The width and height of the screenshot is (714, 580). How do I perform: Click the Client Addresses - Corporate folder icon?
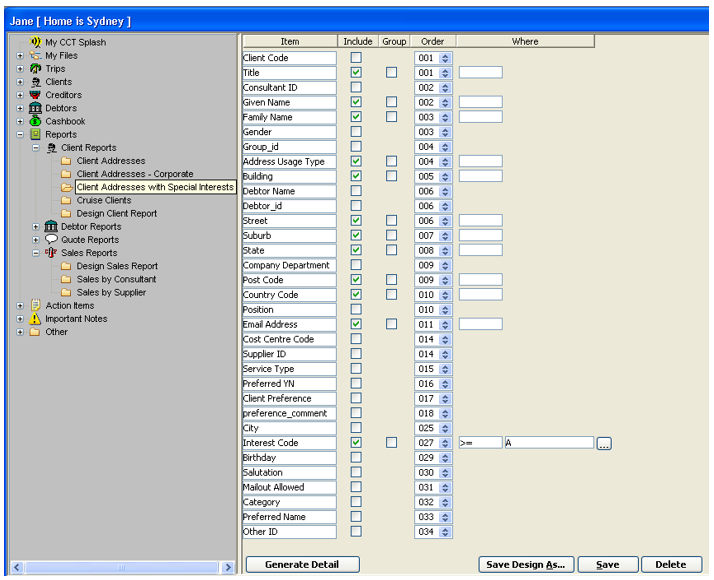point(66,174)
